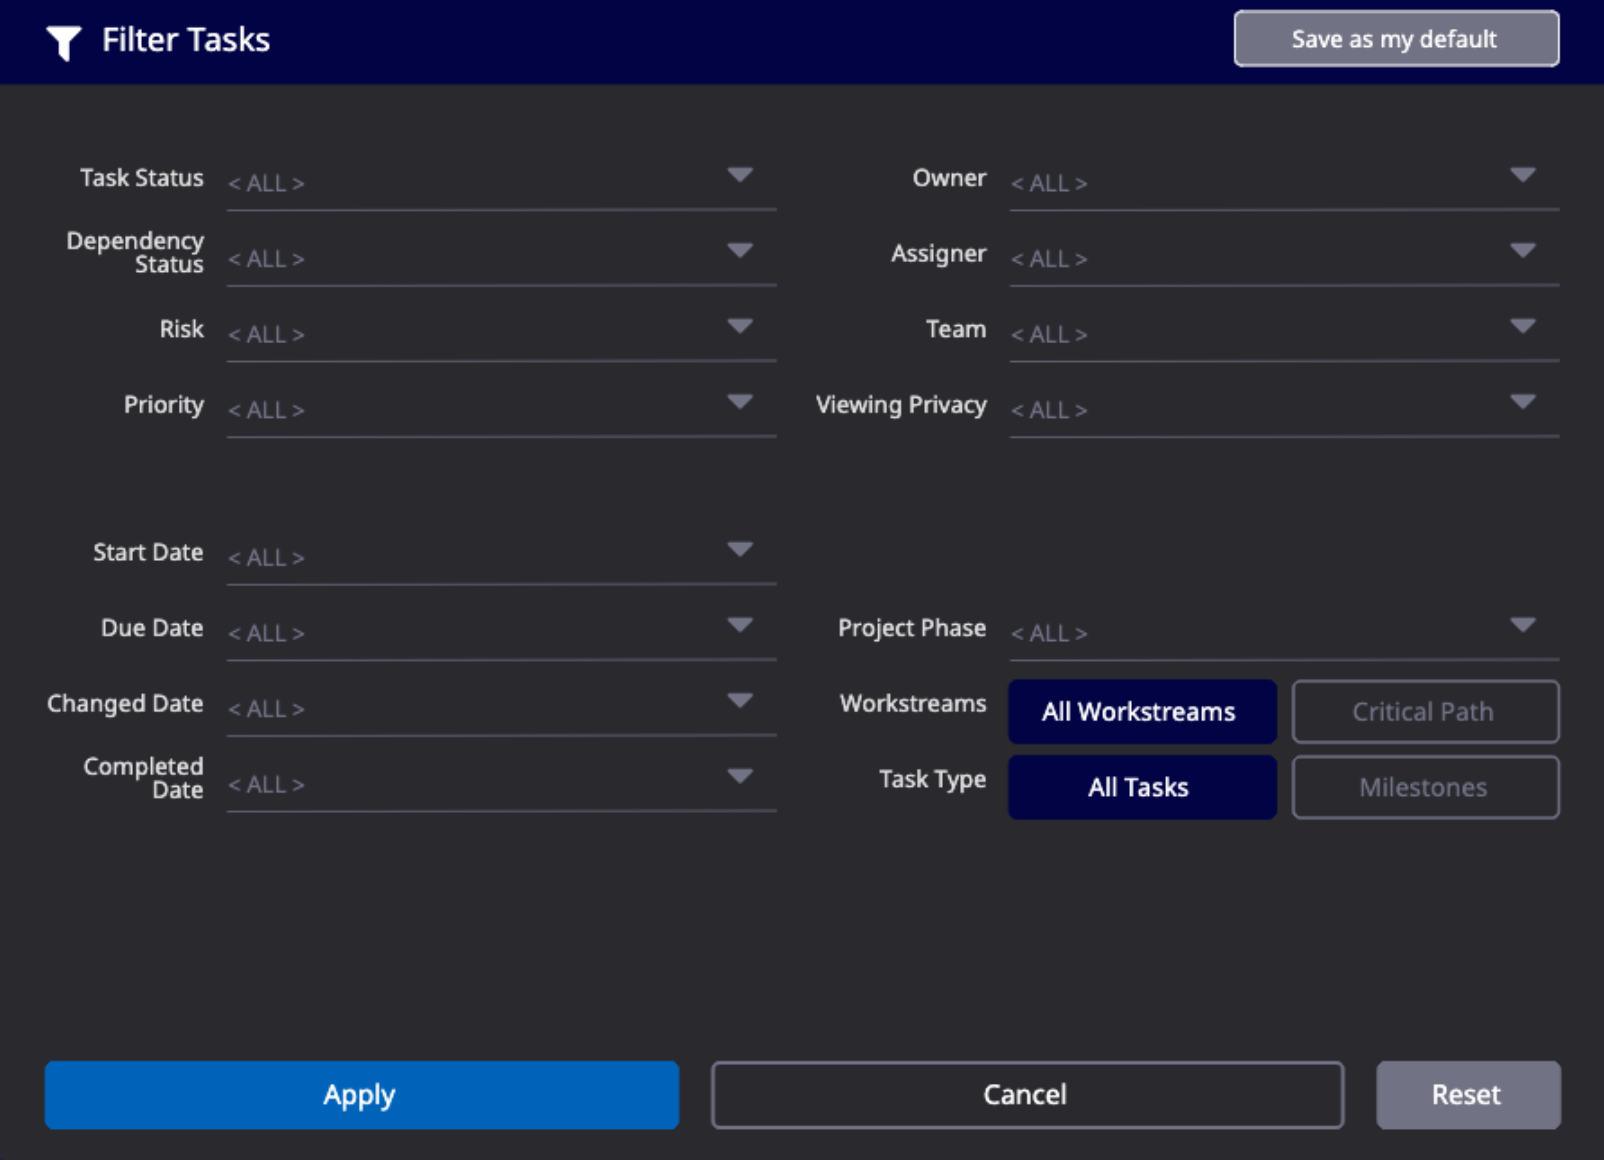The height and width of the screenshot is (1160, 1604).
Task: Expand the Assigner dropdown arrow
Action: 1522,250
